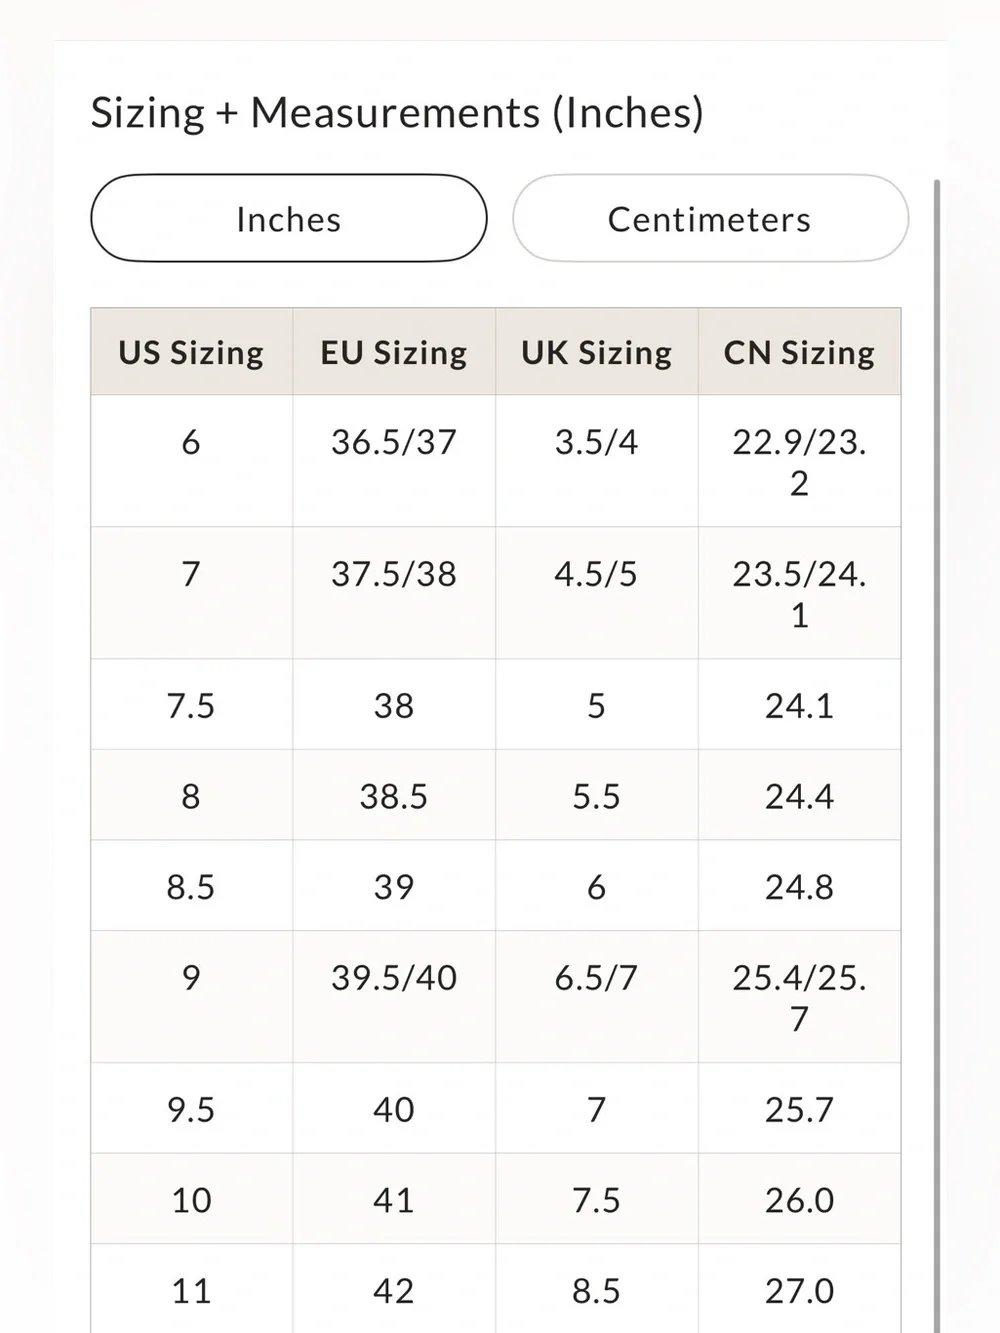Select the UK size 6 cell
This screenshot has width=1000, height=1333.
coord(597,886)
